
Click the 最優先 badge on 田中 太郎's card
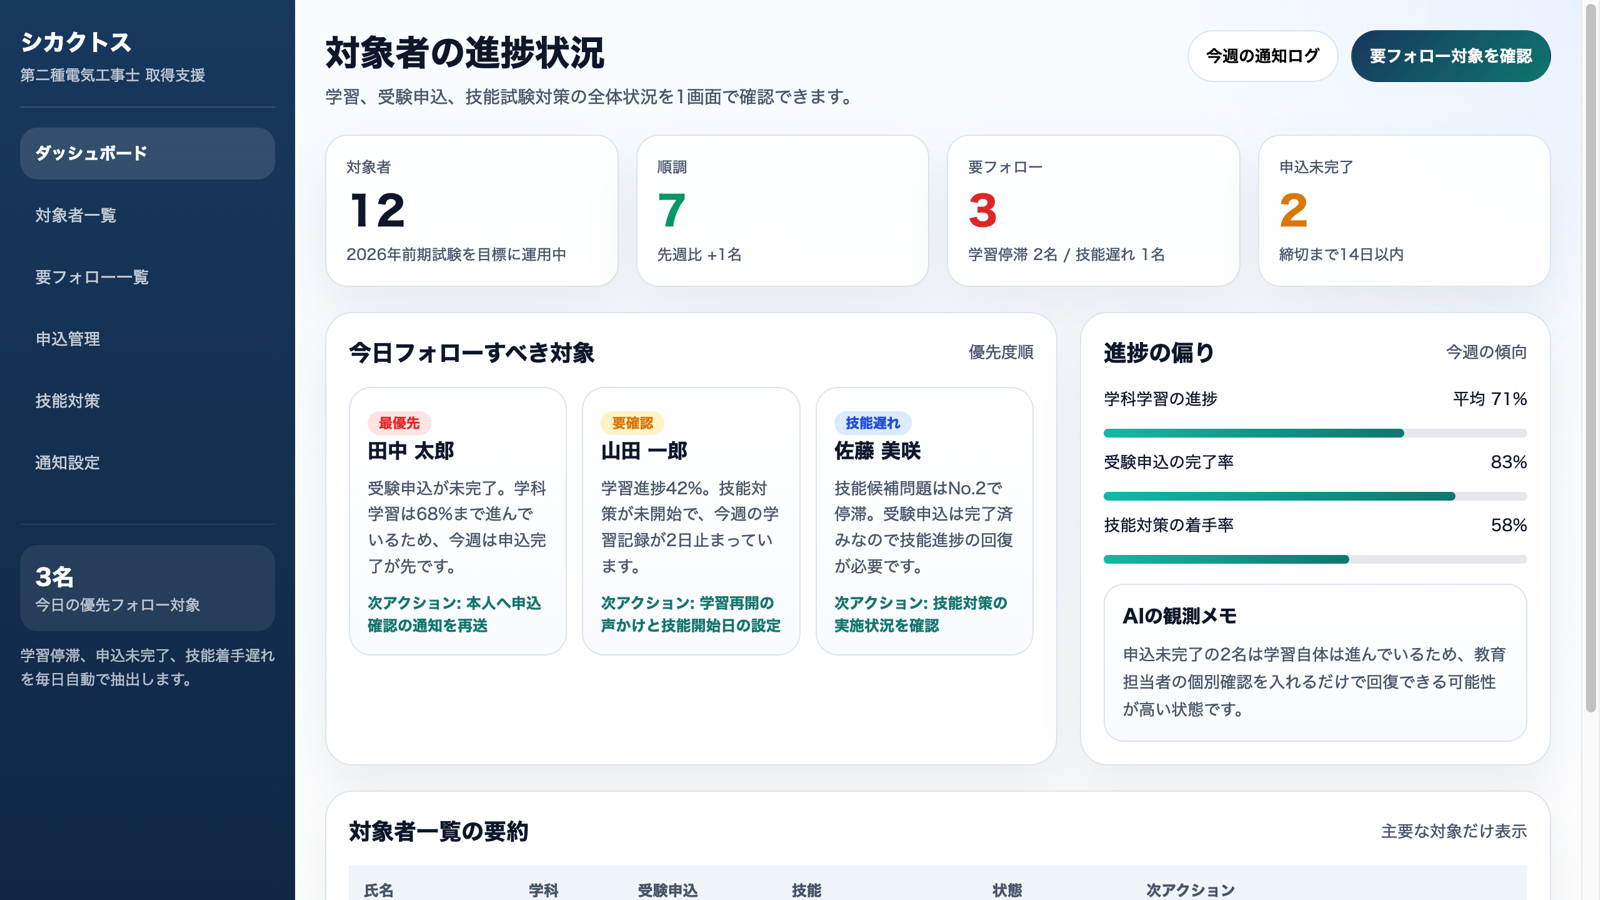pos(402,423)
